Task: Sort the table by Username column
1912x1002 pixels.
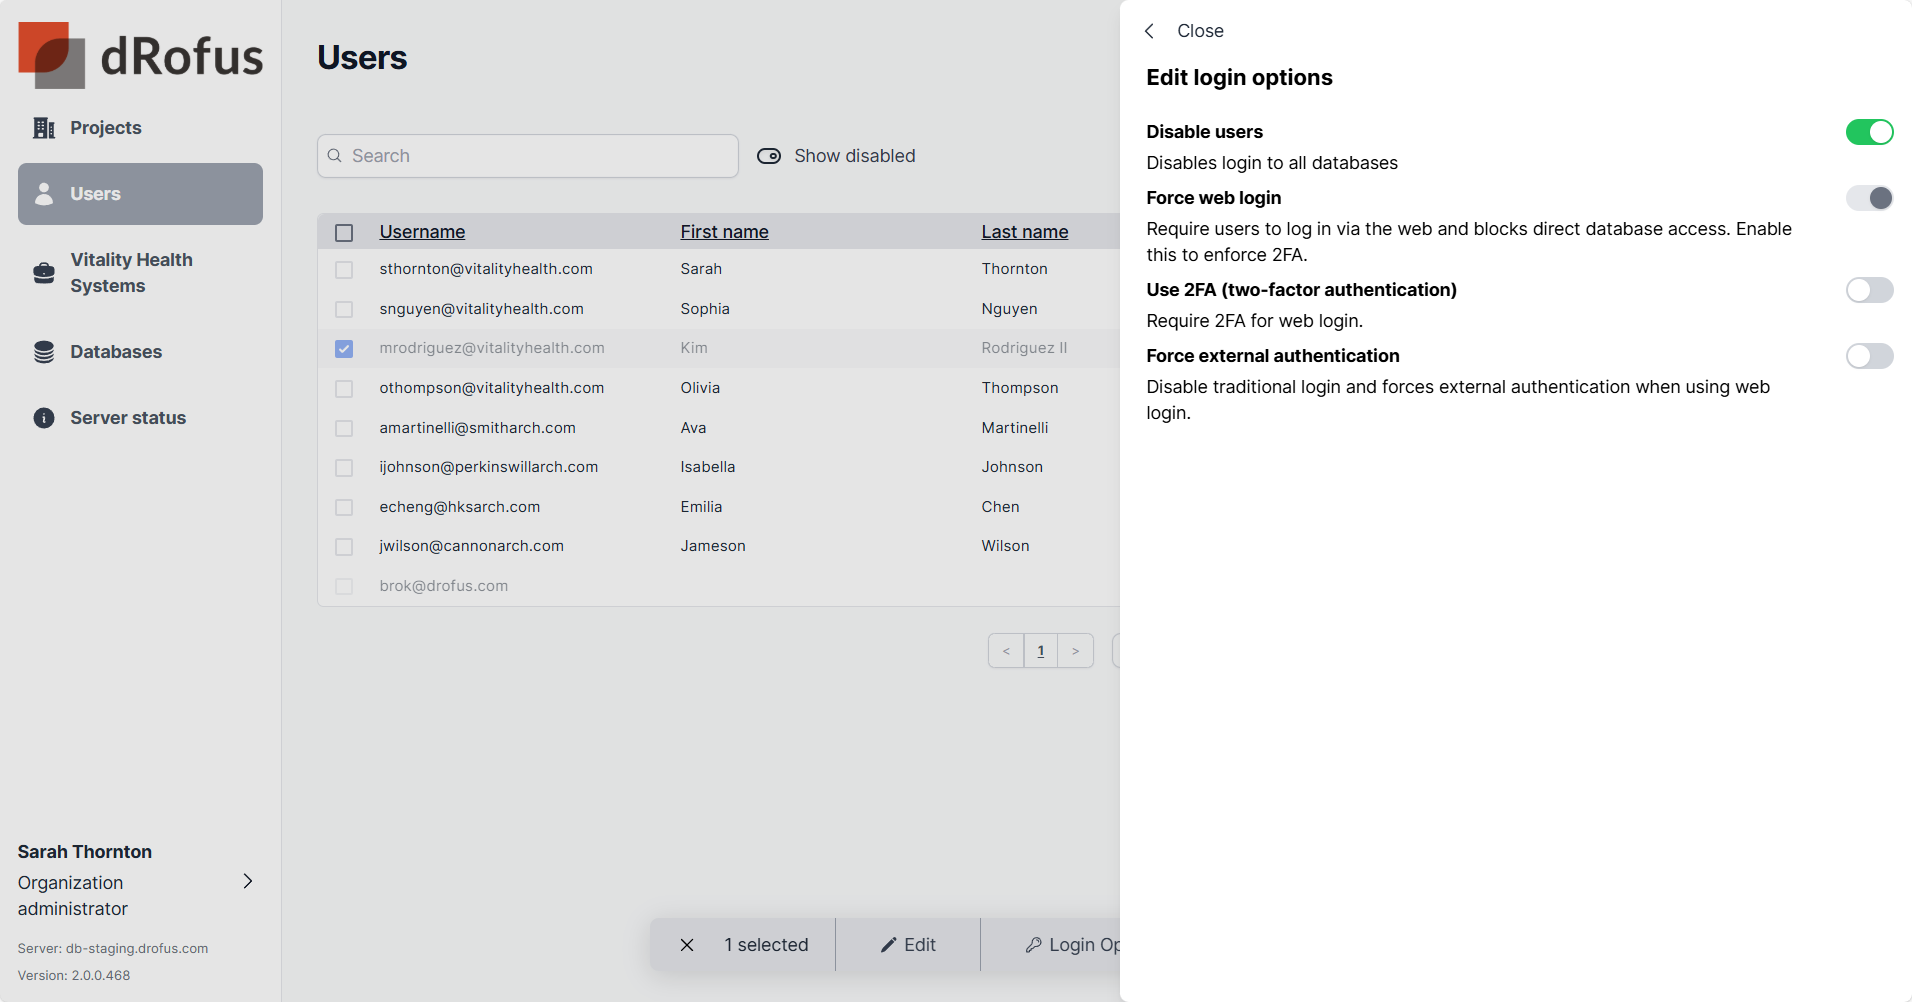Action: click(422, 232)
